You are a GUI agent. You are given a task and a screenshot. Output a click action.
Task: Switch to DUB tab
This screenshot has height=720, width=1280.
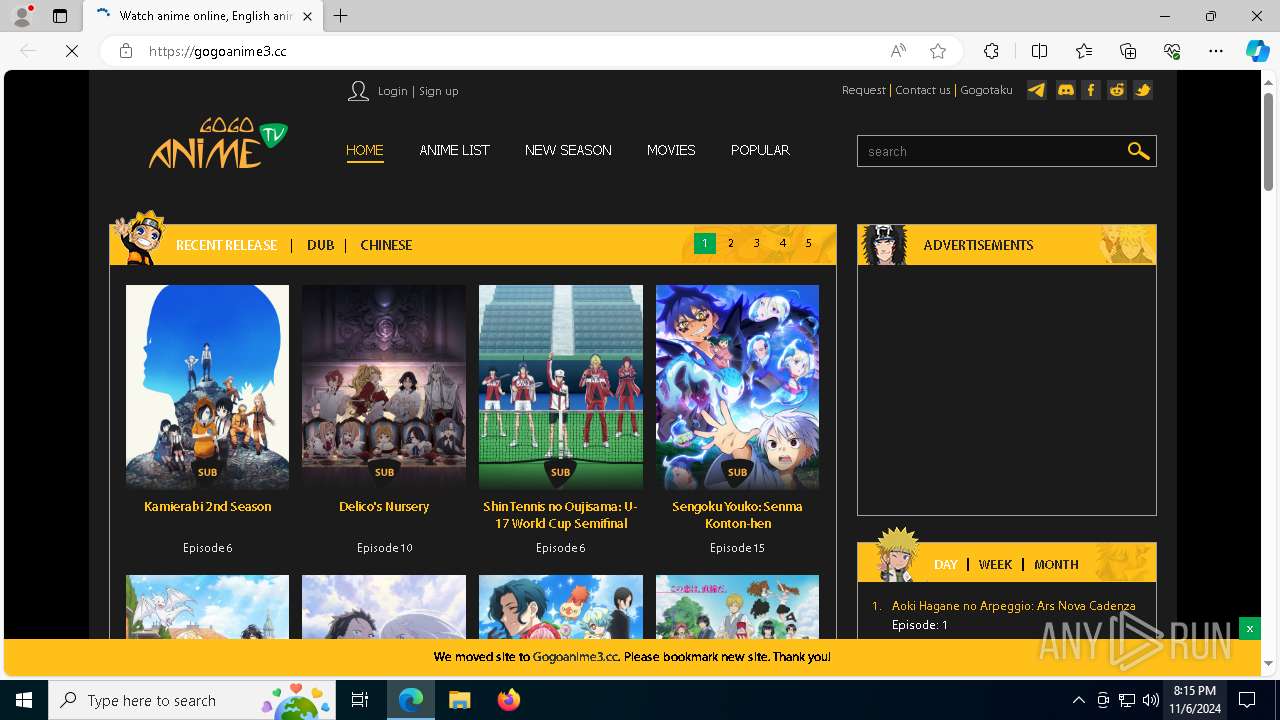(320, 245)
